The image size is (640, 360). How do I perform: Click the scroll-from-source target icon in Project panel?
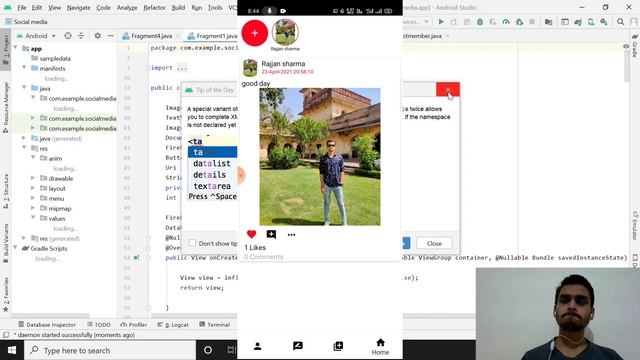pos(68,36)
